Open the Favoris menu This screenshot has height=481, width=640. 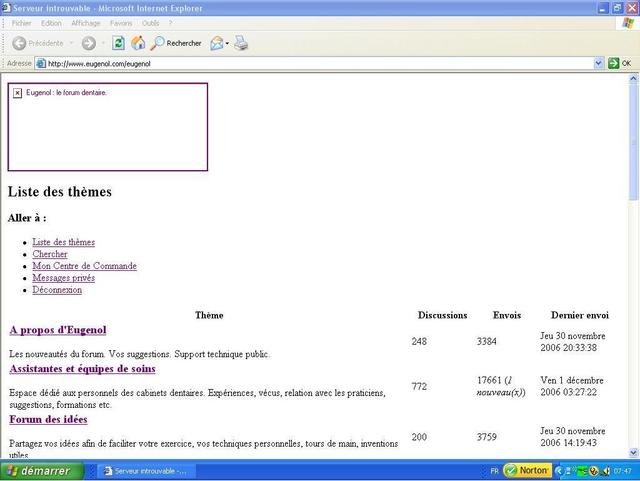120,23
